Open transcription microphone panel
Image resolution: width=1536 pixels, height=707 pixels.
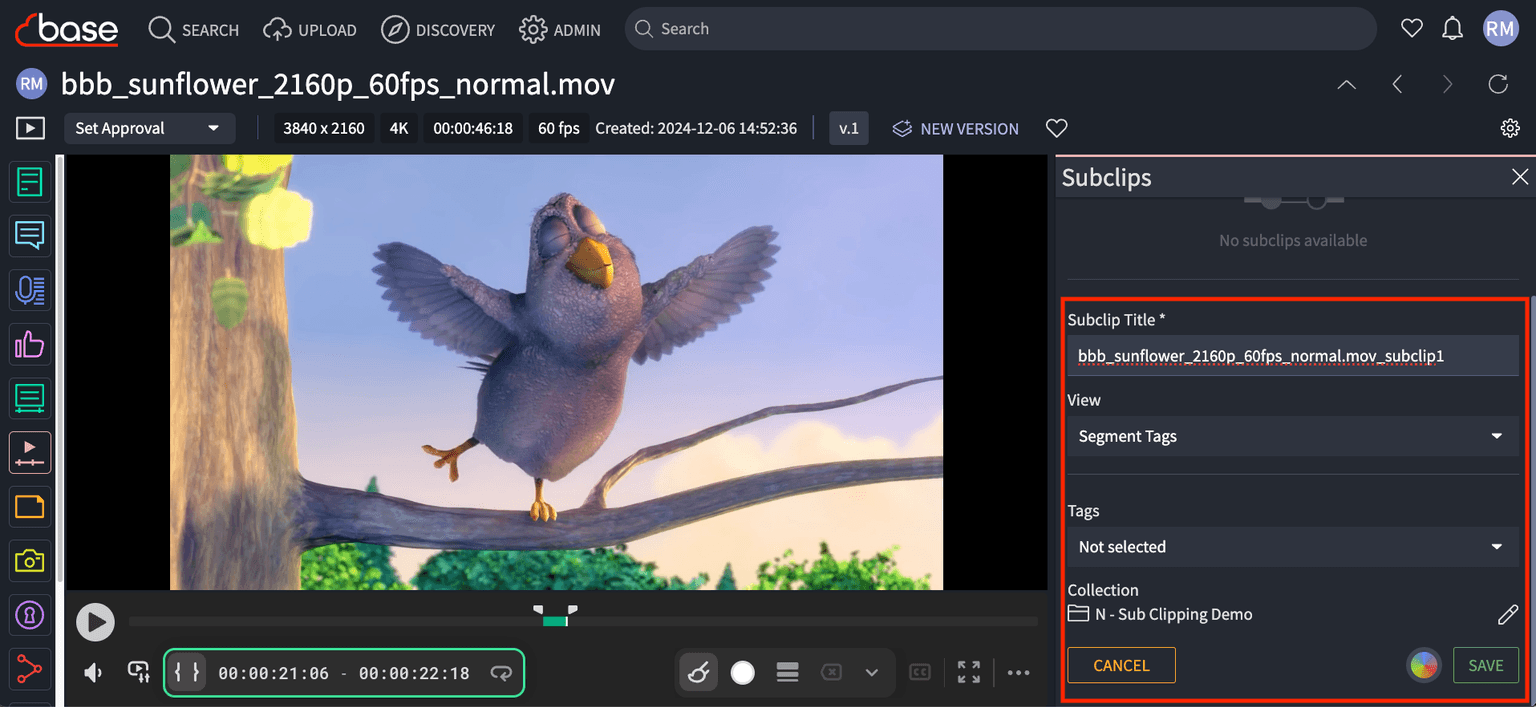[30, 290]
